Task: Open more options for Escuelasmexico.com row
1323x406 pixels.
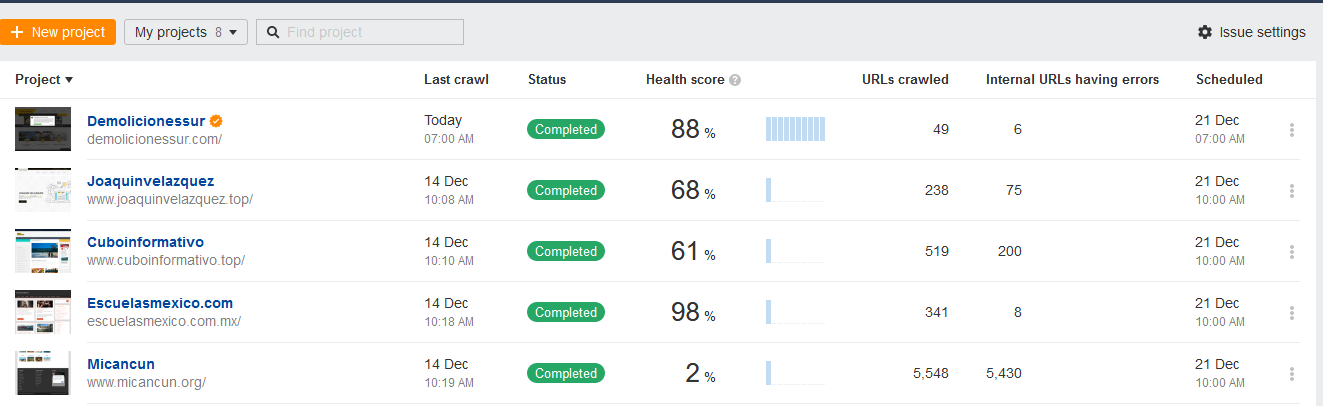Action: point(1292,313)
